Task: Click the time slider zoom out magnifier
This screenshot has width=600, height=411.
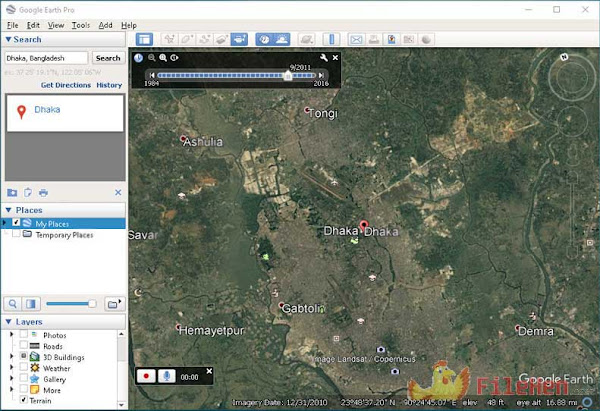Action: [152, 57]
